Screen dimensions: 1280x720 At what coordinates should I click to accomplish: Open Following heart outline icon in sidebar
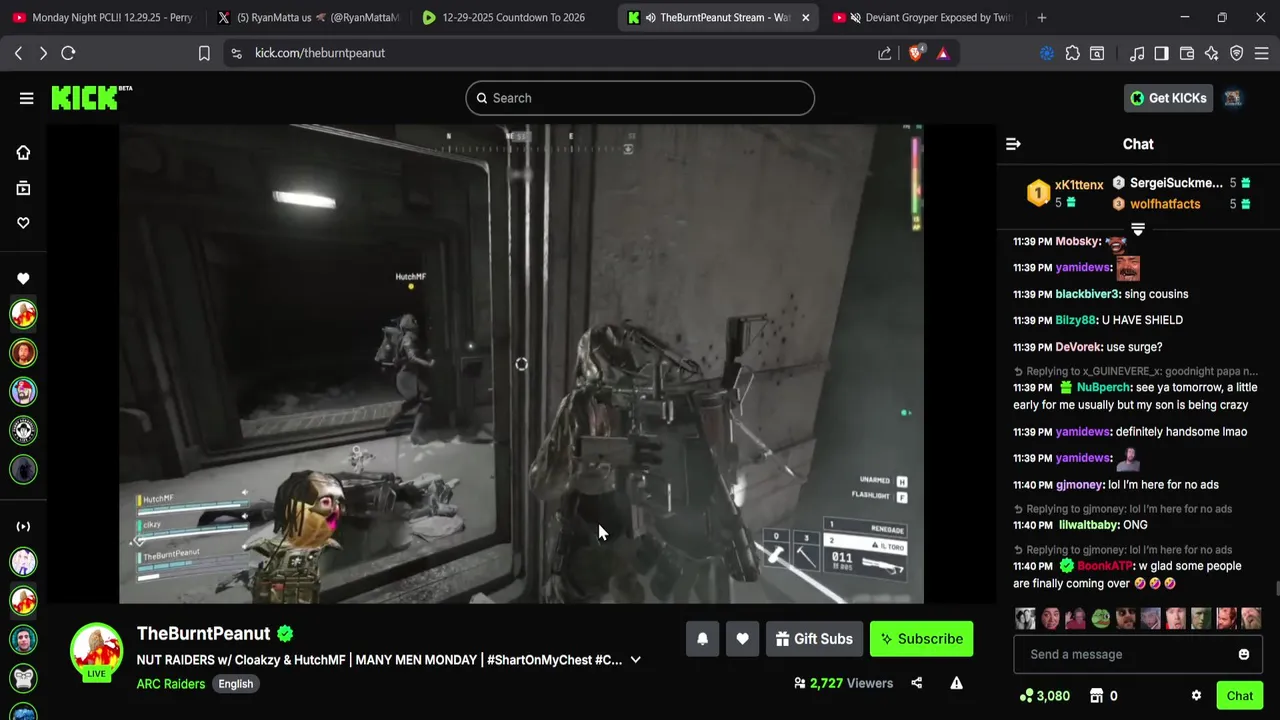[23, 223]
